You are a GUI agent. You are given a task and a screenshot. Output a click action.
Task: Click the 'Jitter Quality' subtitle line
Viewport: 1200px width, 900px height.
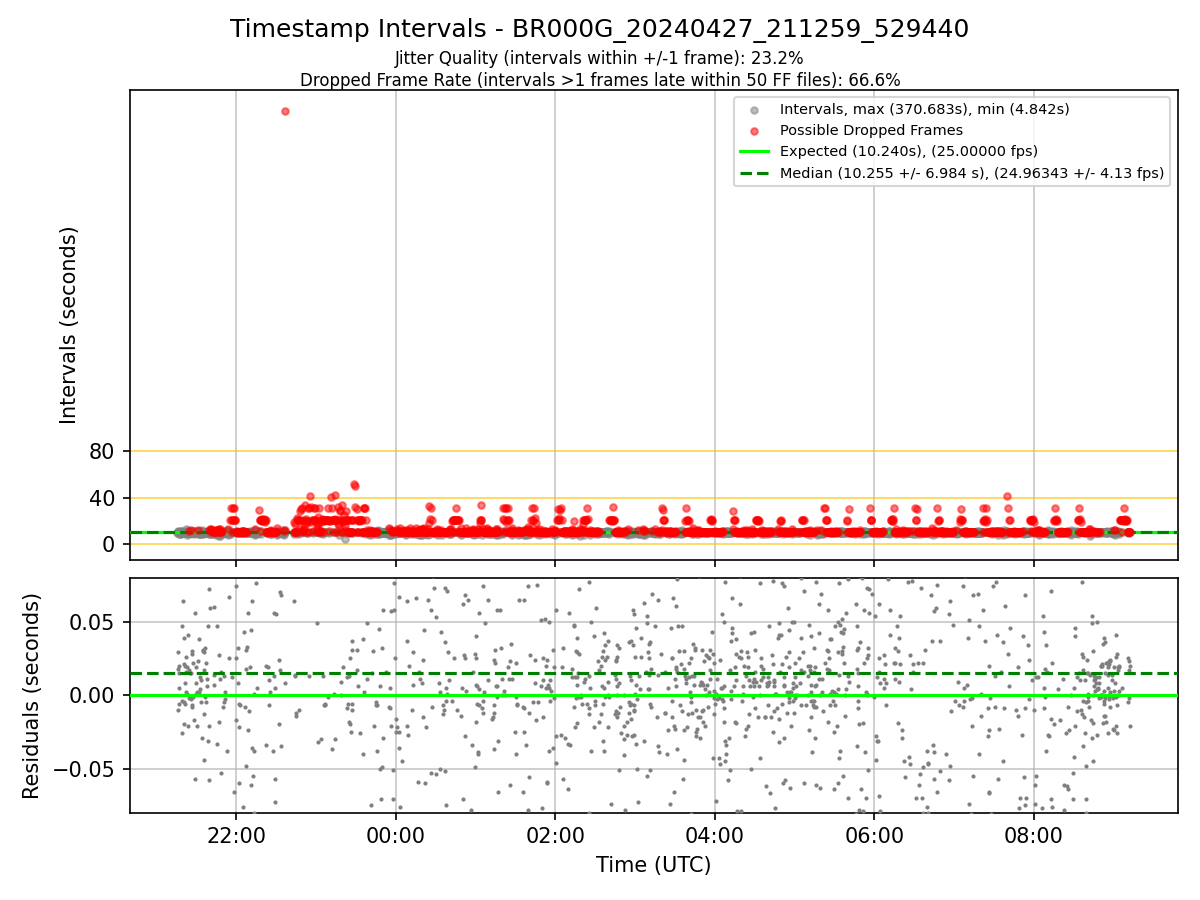(x=599, y=58)
